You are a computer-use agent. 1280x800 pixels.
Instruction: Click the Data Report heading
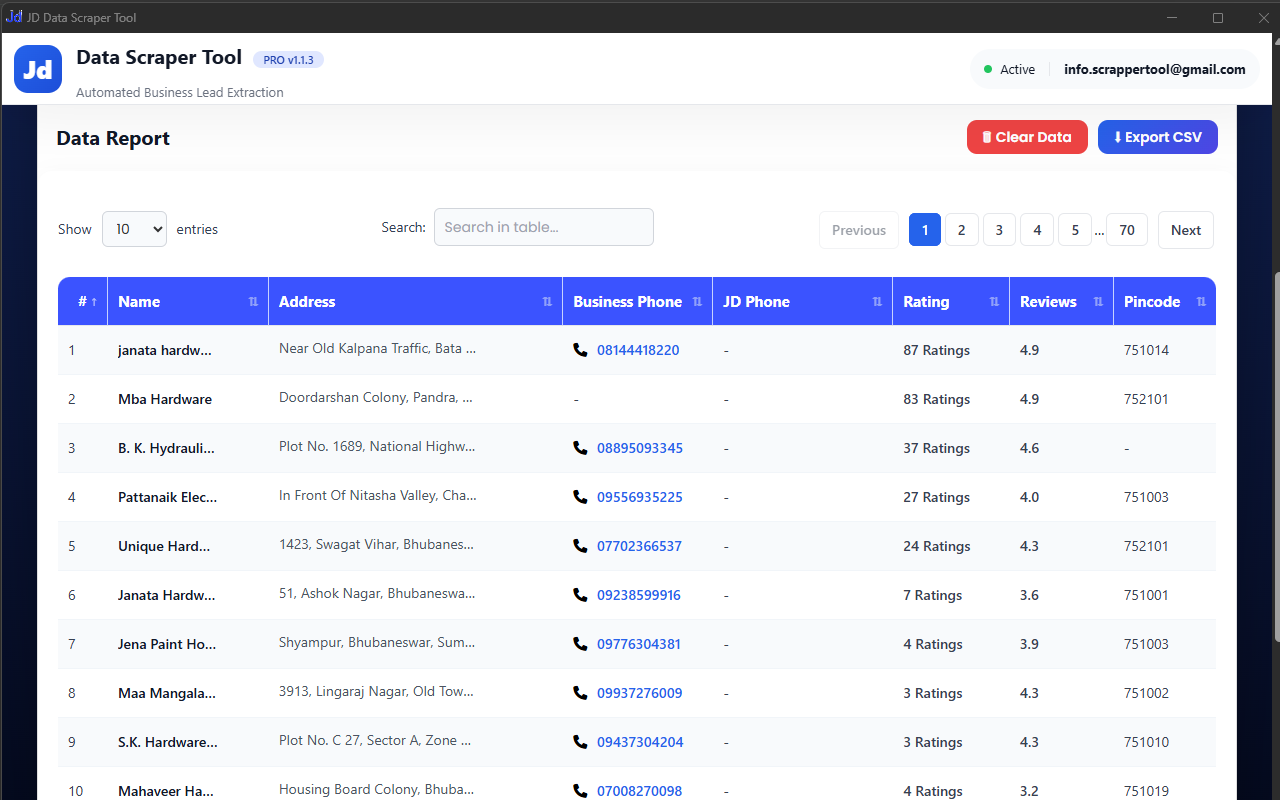pyautogui.click(x=113, y=138)
